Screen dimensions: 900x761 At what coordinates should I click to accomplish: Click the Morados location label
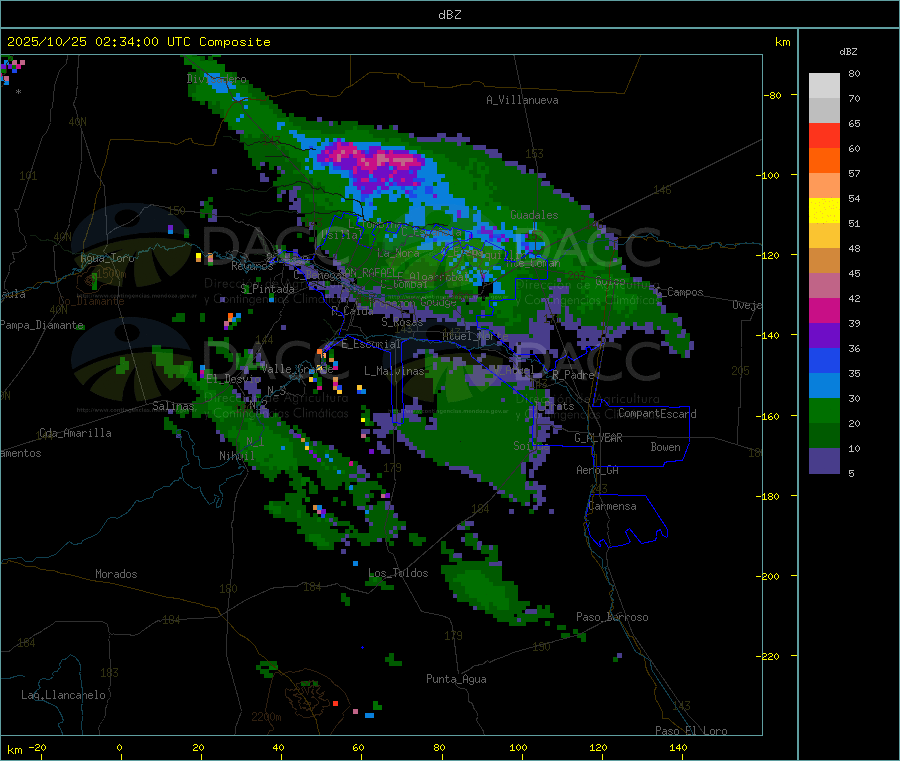116,574
